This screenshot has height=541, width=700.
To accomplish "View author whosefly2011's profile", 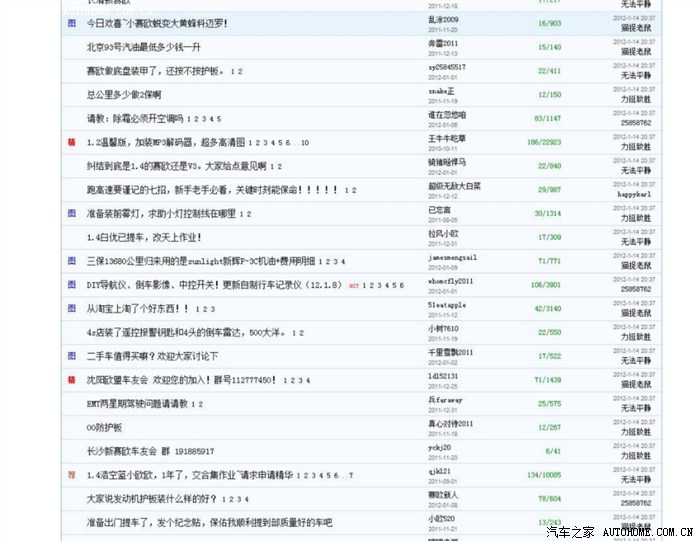I will [450, 281].
